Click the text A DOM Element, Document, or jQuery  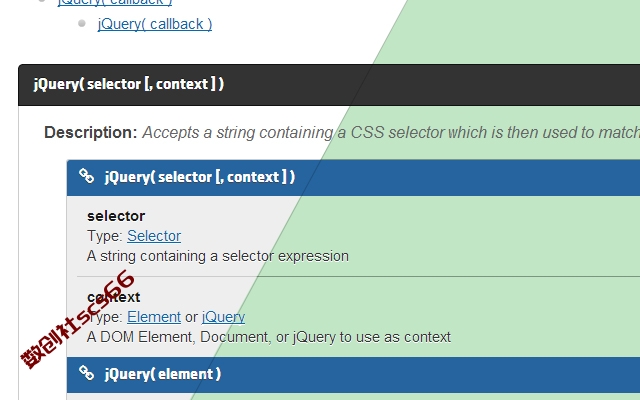coord(269,337)
